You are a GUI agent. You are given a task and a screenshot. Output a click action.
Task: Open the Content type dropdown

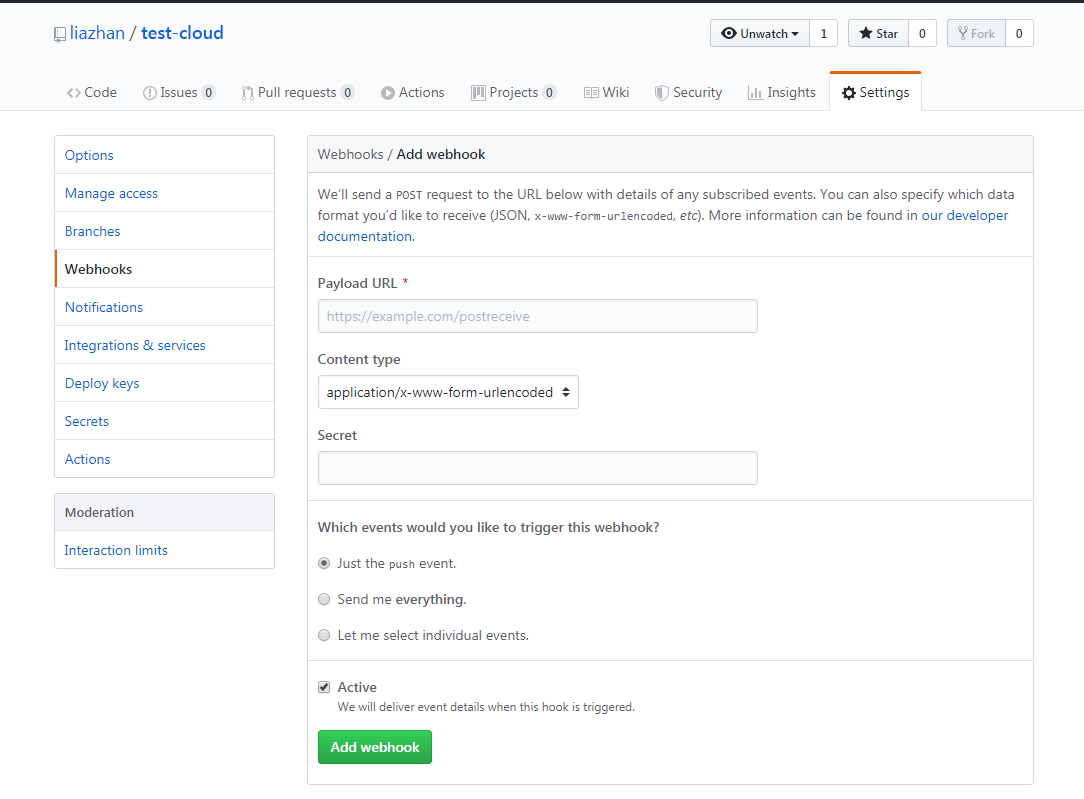448,392
